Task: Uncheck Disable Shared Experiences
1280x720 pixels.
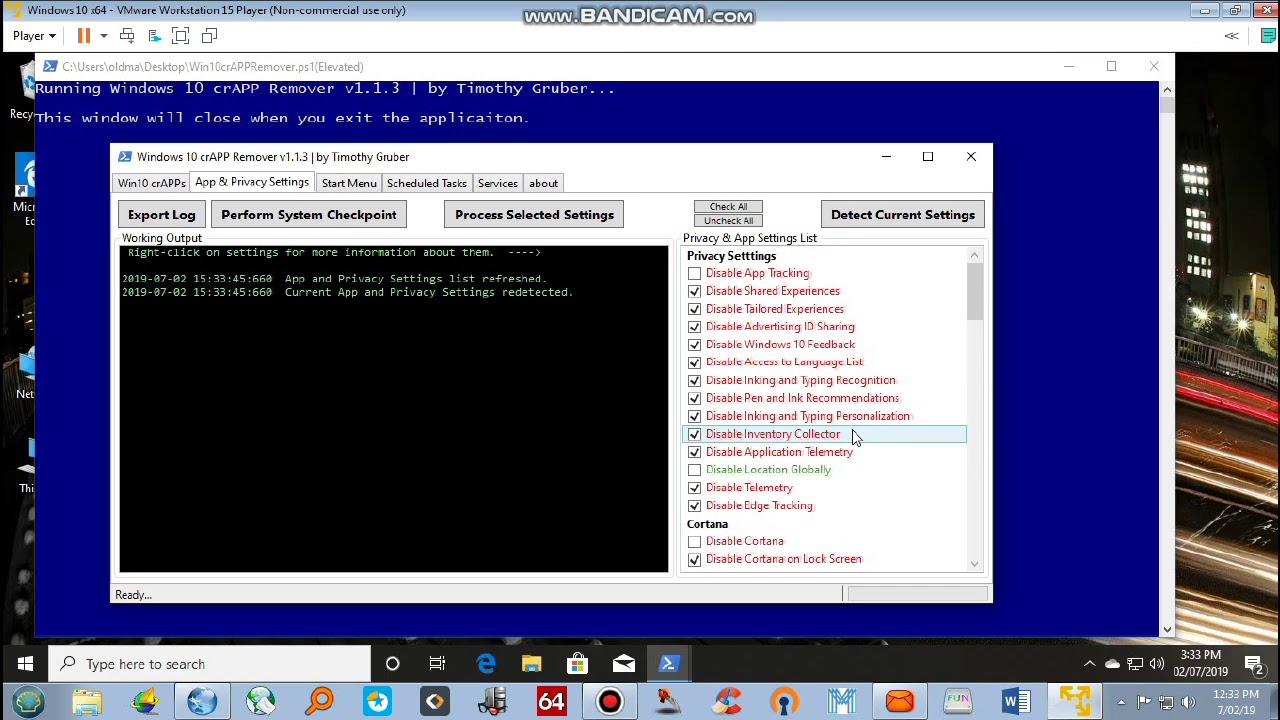Action: (694, 291)
